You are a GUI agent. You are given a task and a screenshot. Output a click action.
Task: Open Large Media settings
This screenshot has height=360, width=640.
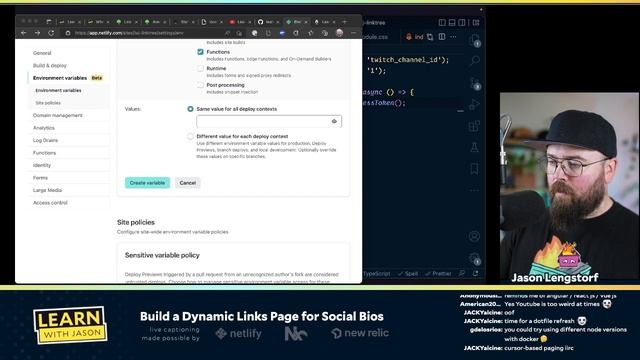pos(47,190)
